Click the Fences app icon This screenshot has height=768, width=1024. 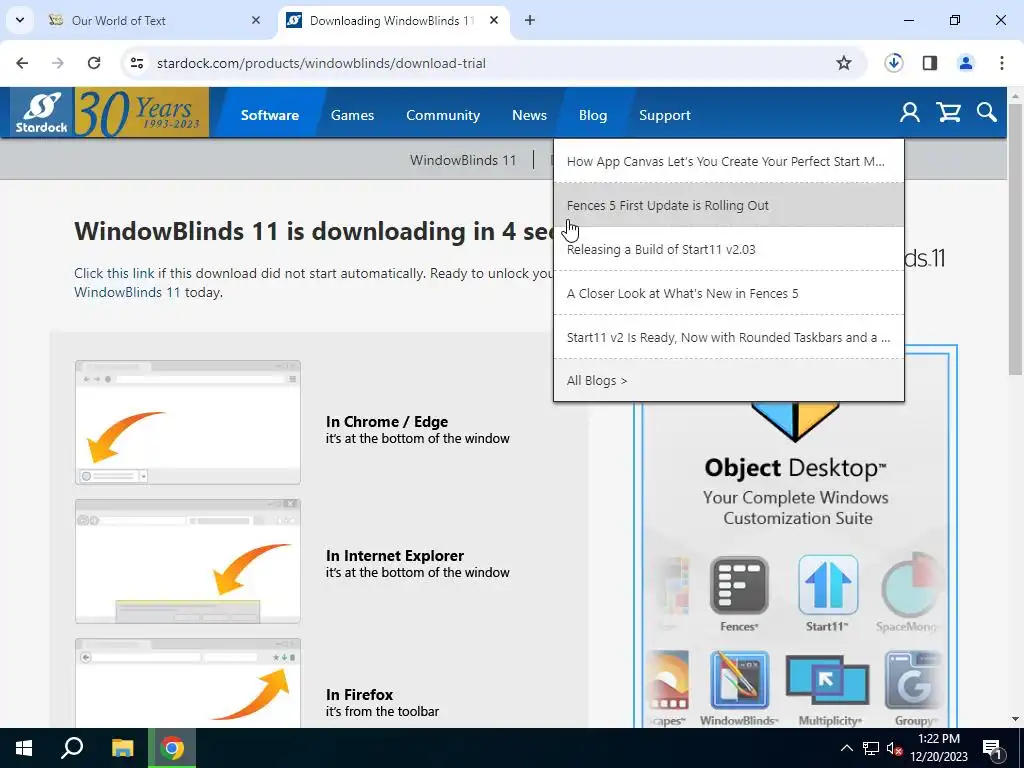(x=739, y=586)
